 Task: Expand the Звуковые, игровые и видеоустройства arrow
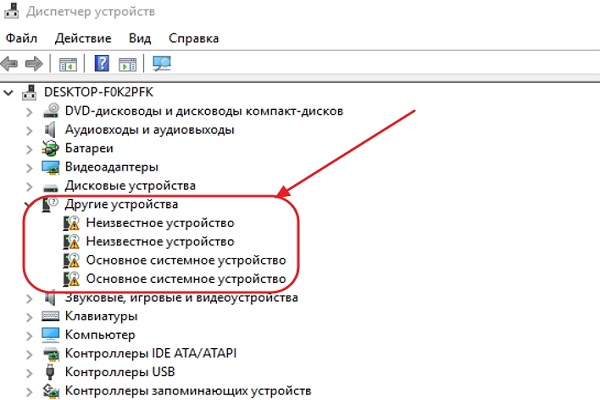29,299
